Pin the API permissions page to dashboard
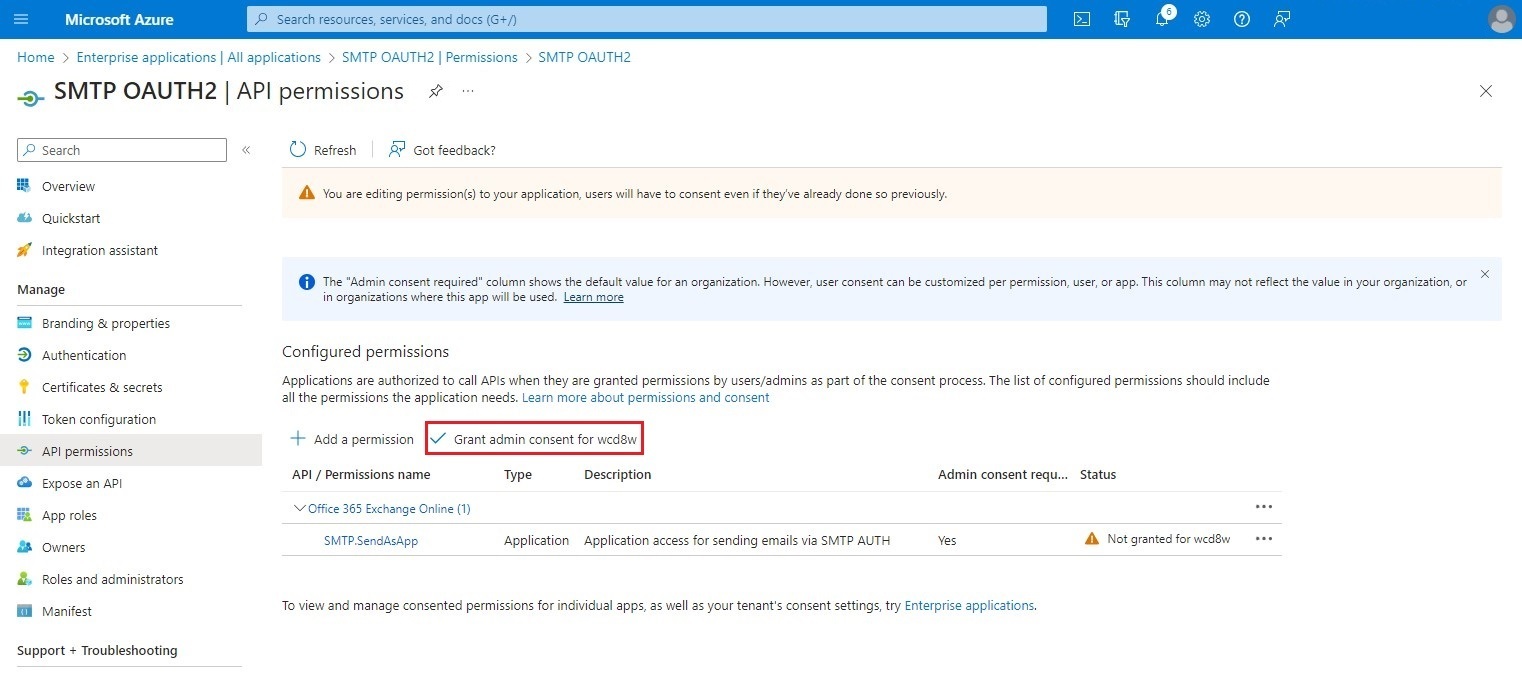 tap(435, 91)
